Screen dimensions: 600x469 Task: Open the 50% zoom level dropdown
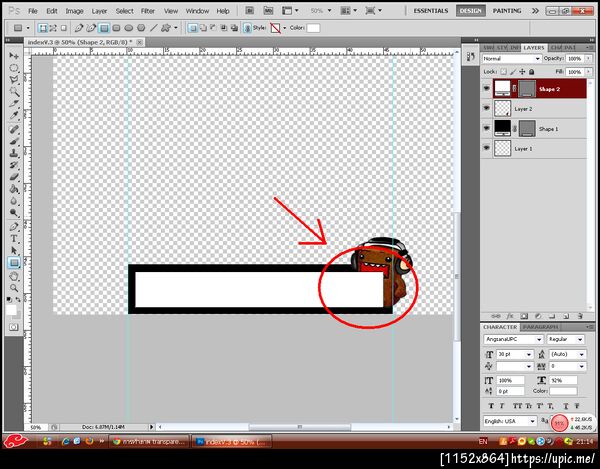329,11
